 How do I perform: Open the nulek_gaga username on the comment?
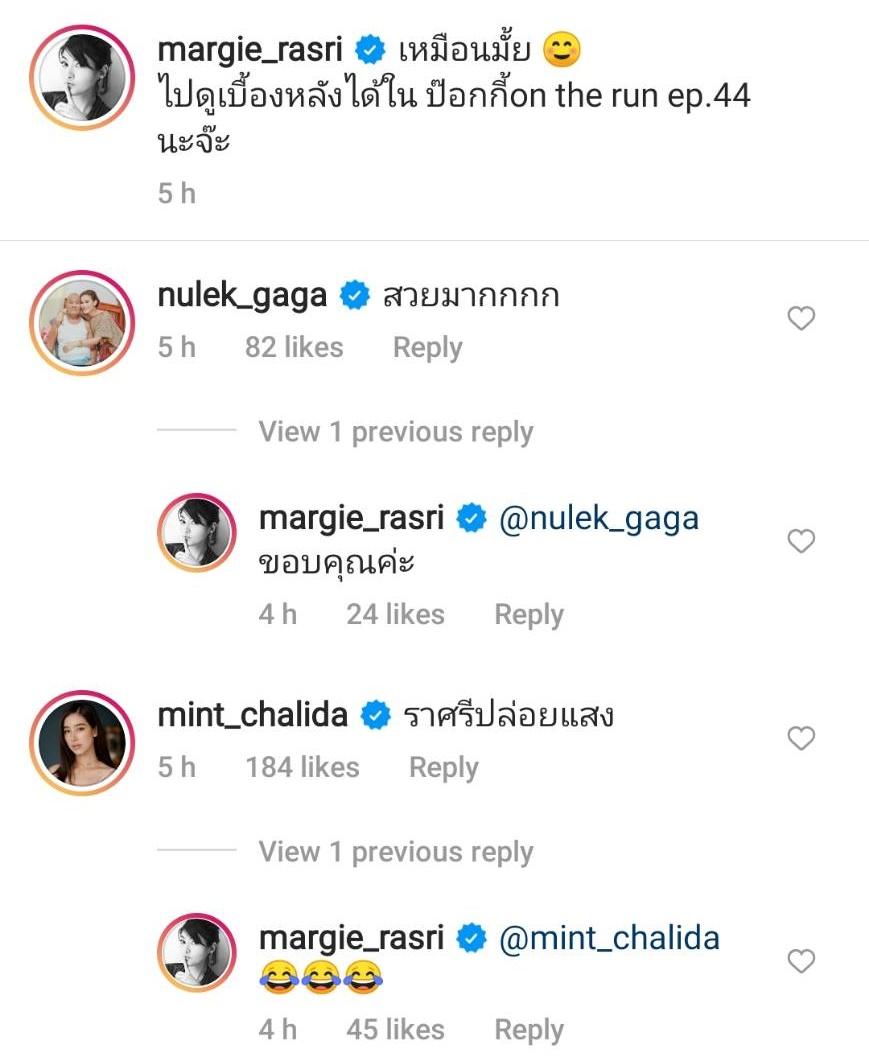242,296
